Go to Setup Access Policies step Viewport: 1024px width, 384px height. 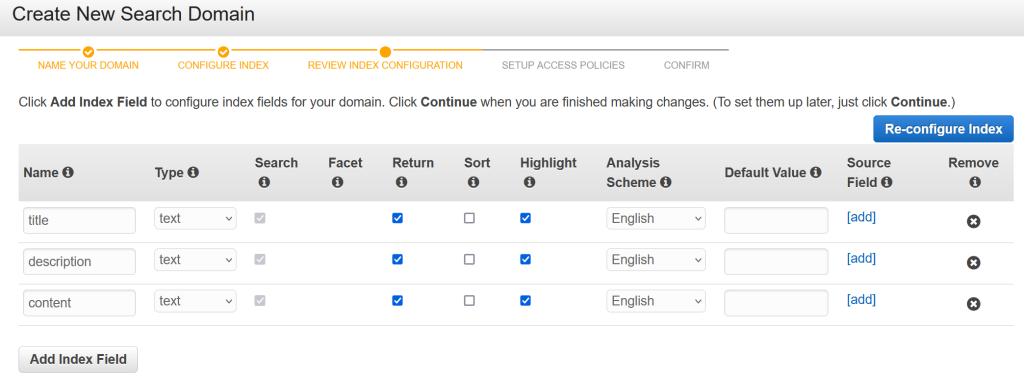(563, 65)
